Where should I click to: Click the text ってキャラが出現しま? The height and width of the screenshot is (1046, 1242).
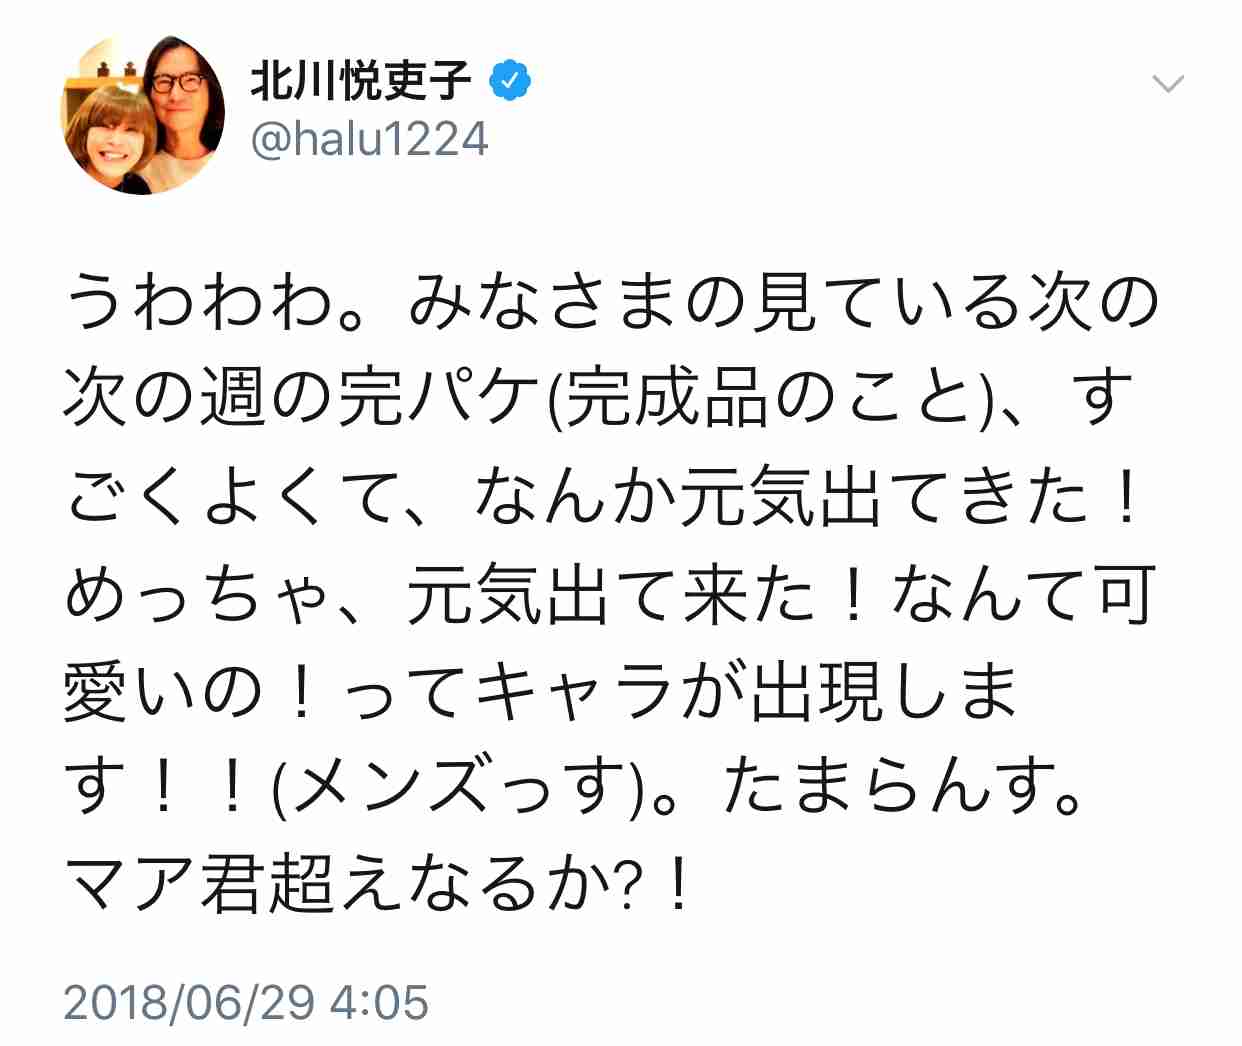point(679,691)
